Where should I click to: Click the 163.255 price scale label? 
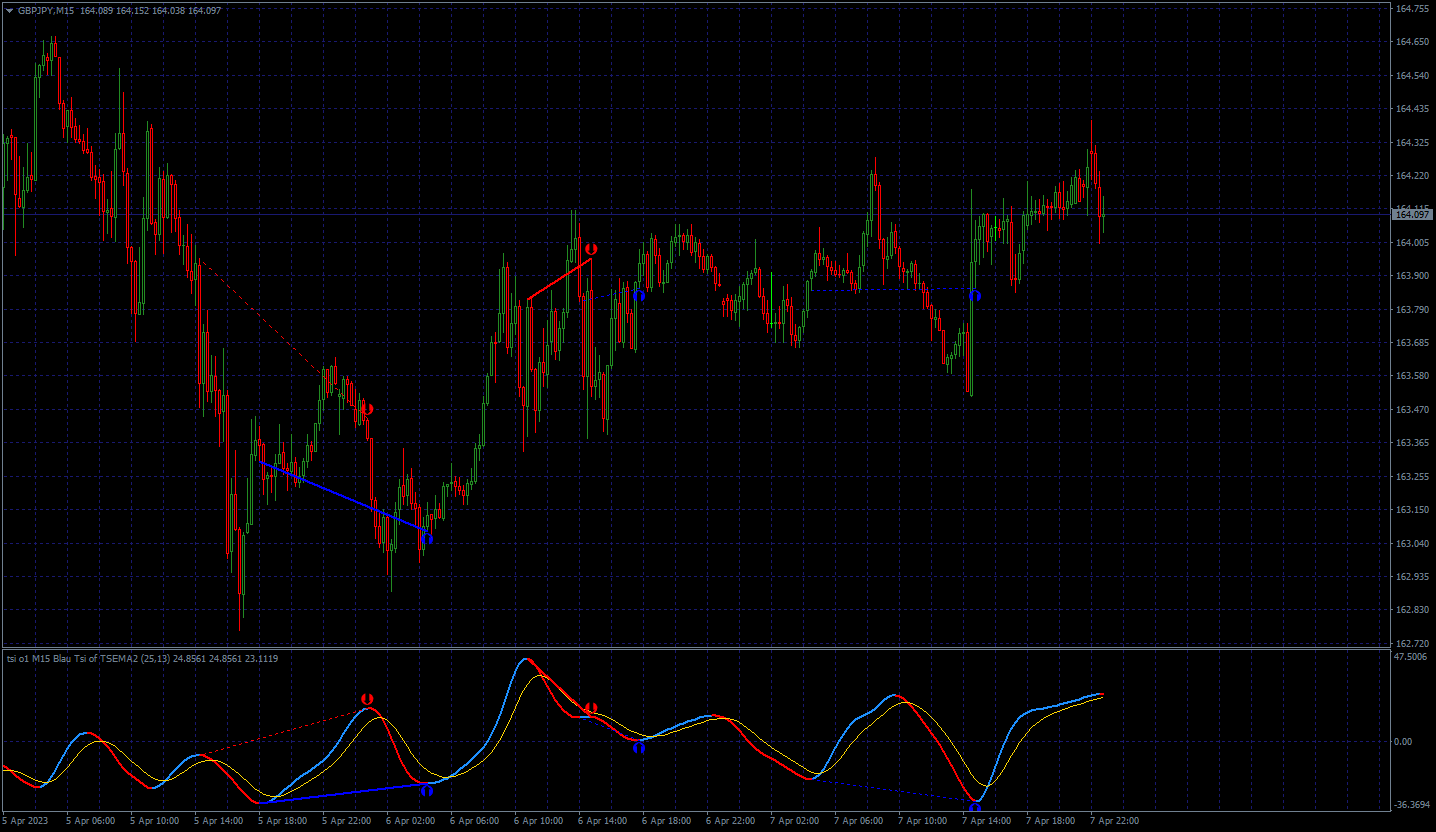click(1411, 476)
